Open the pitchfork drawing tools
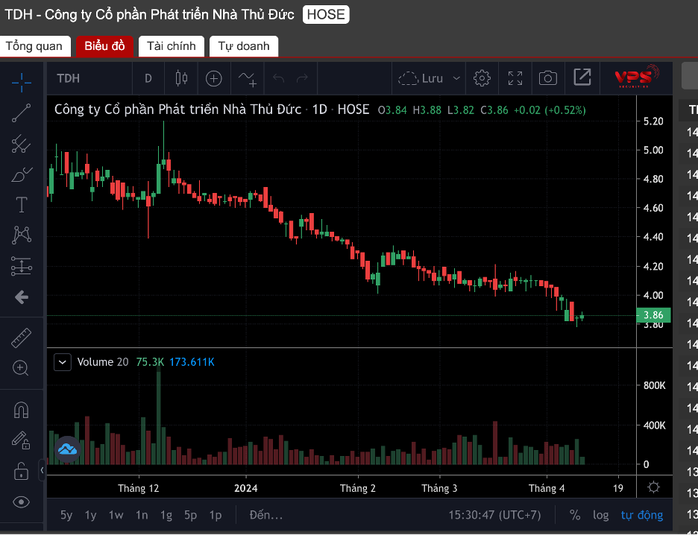The height and width of the screenshot is (535, 698). [x=21, y=144]
